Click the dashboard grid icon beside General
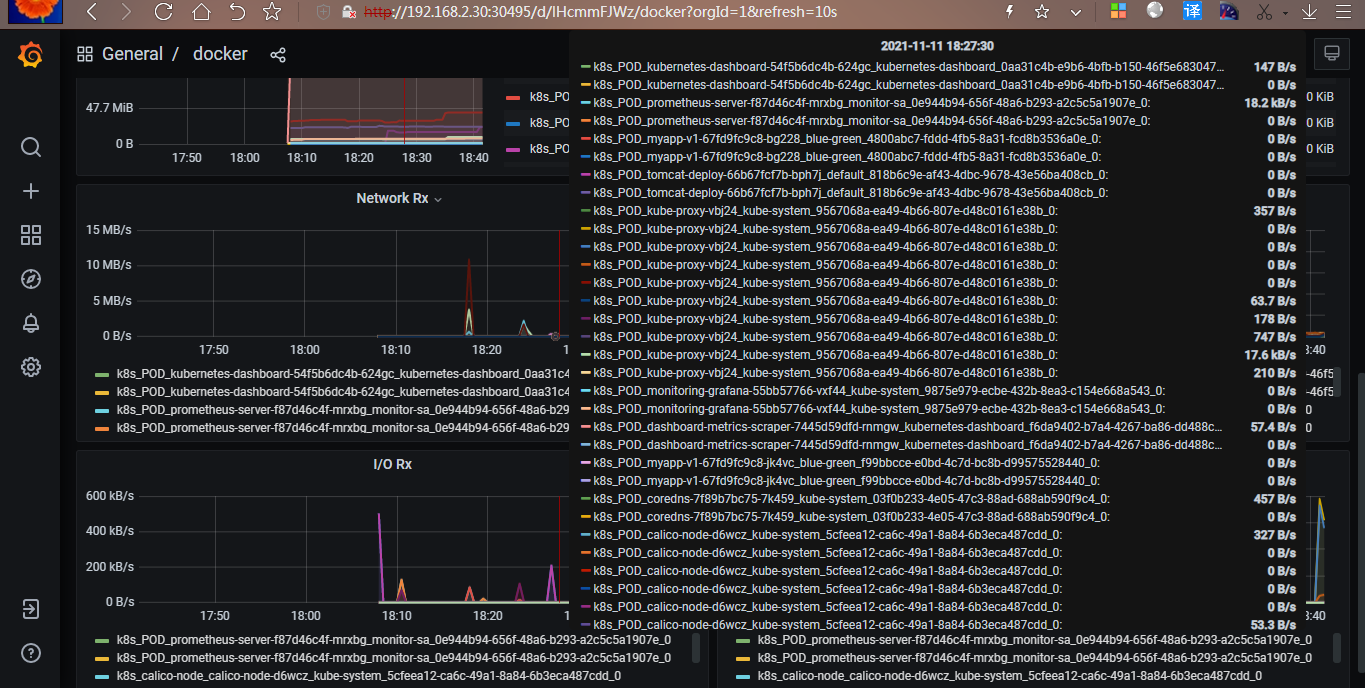Image resolution: width=1365 pixels, height=688 pixels. [85, 54]
